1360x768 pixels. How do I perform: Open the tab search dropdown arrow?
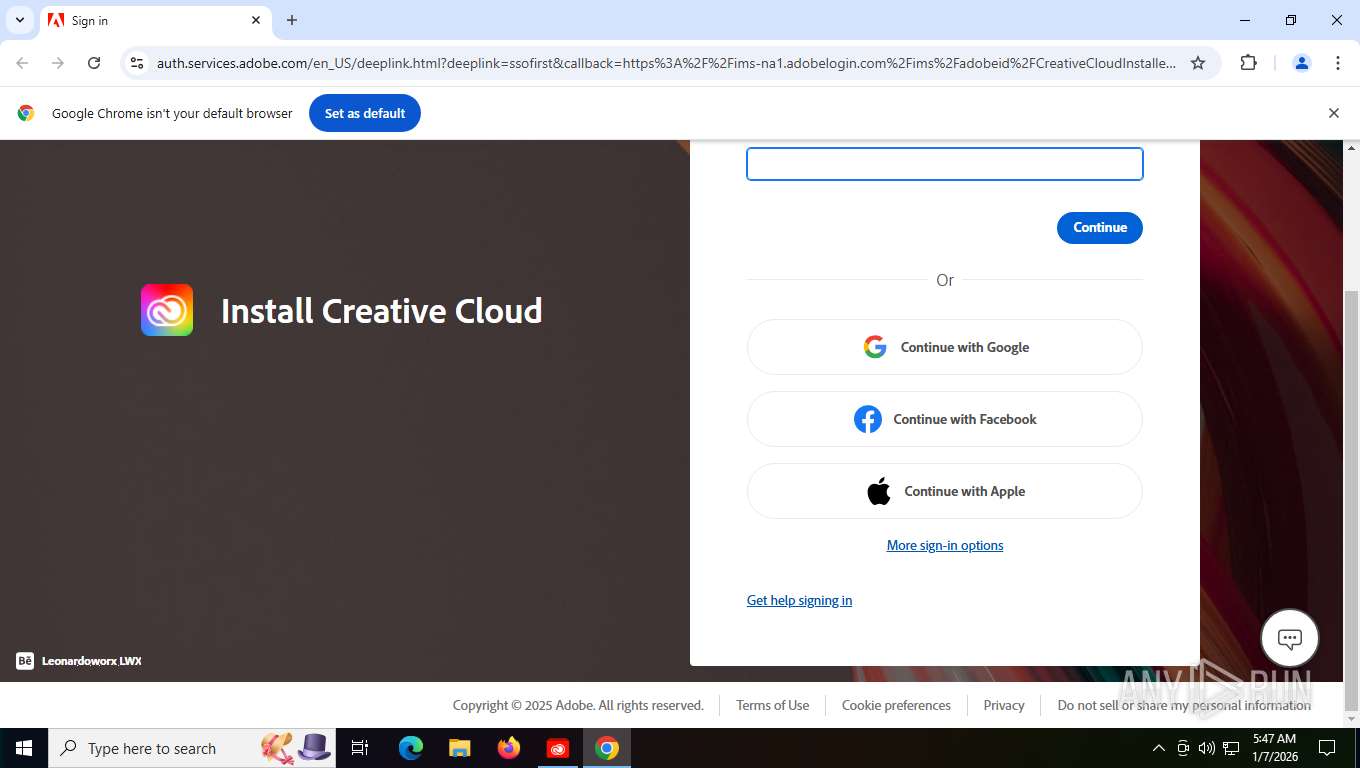click(x=19, y=20)
